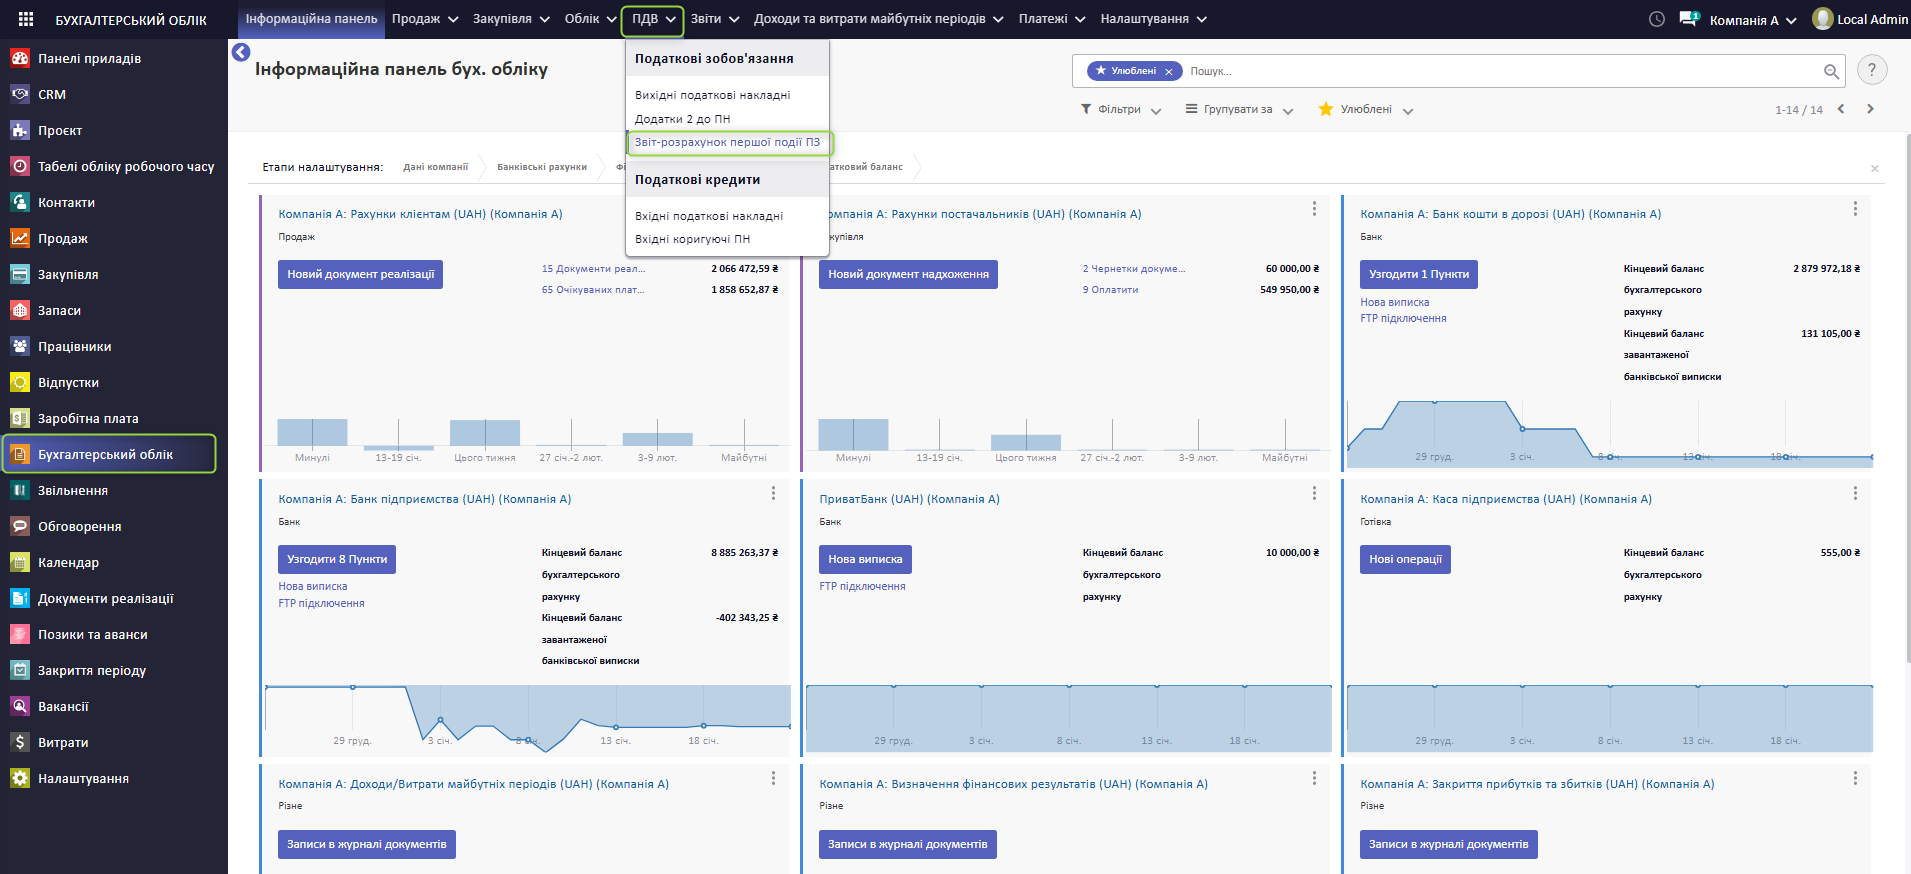1911x874 pixels.
Task: Expand the Фільтри dropdown
Action: pos(1121,109)
